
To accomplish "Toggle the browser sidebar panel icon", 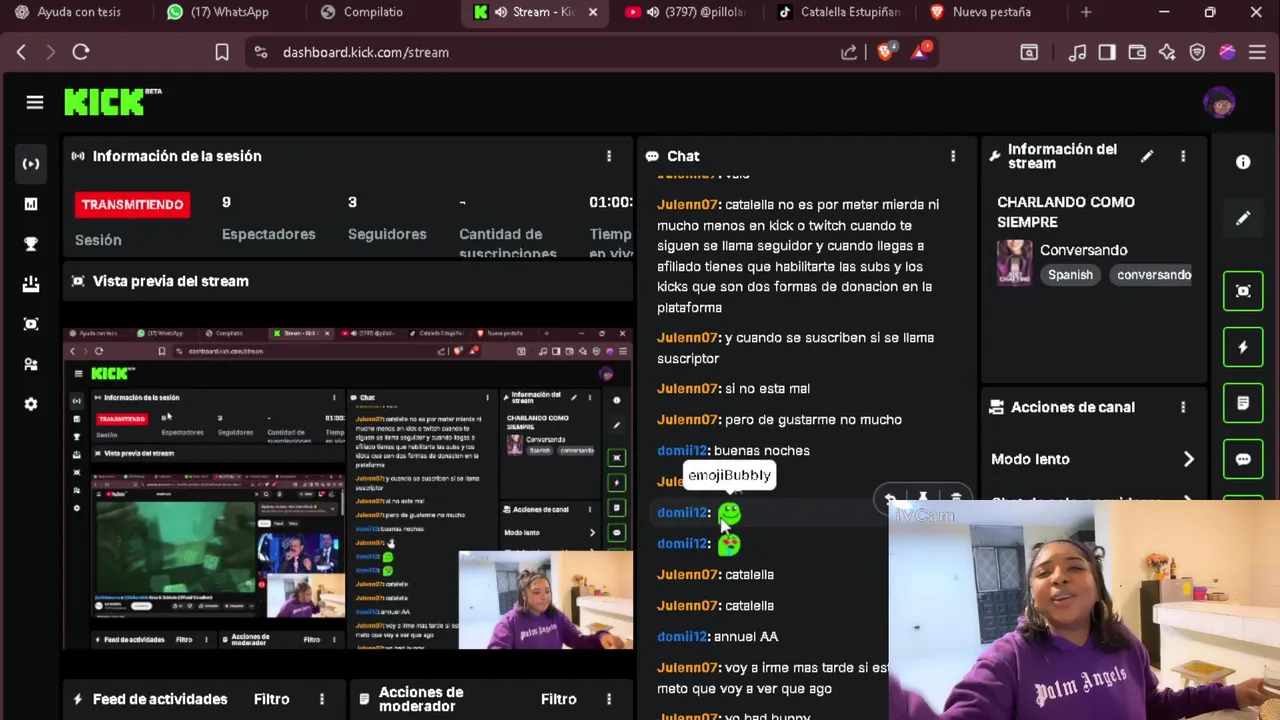I will pos(1107,52).
